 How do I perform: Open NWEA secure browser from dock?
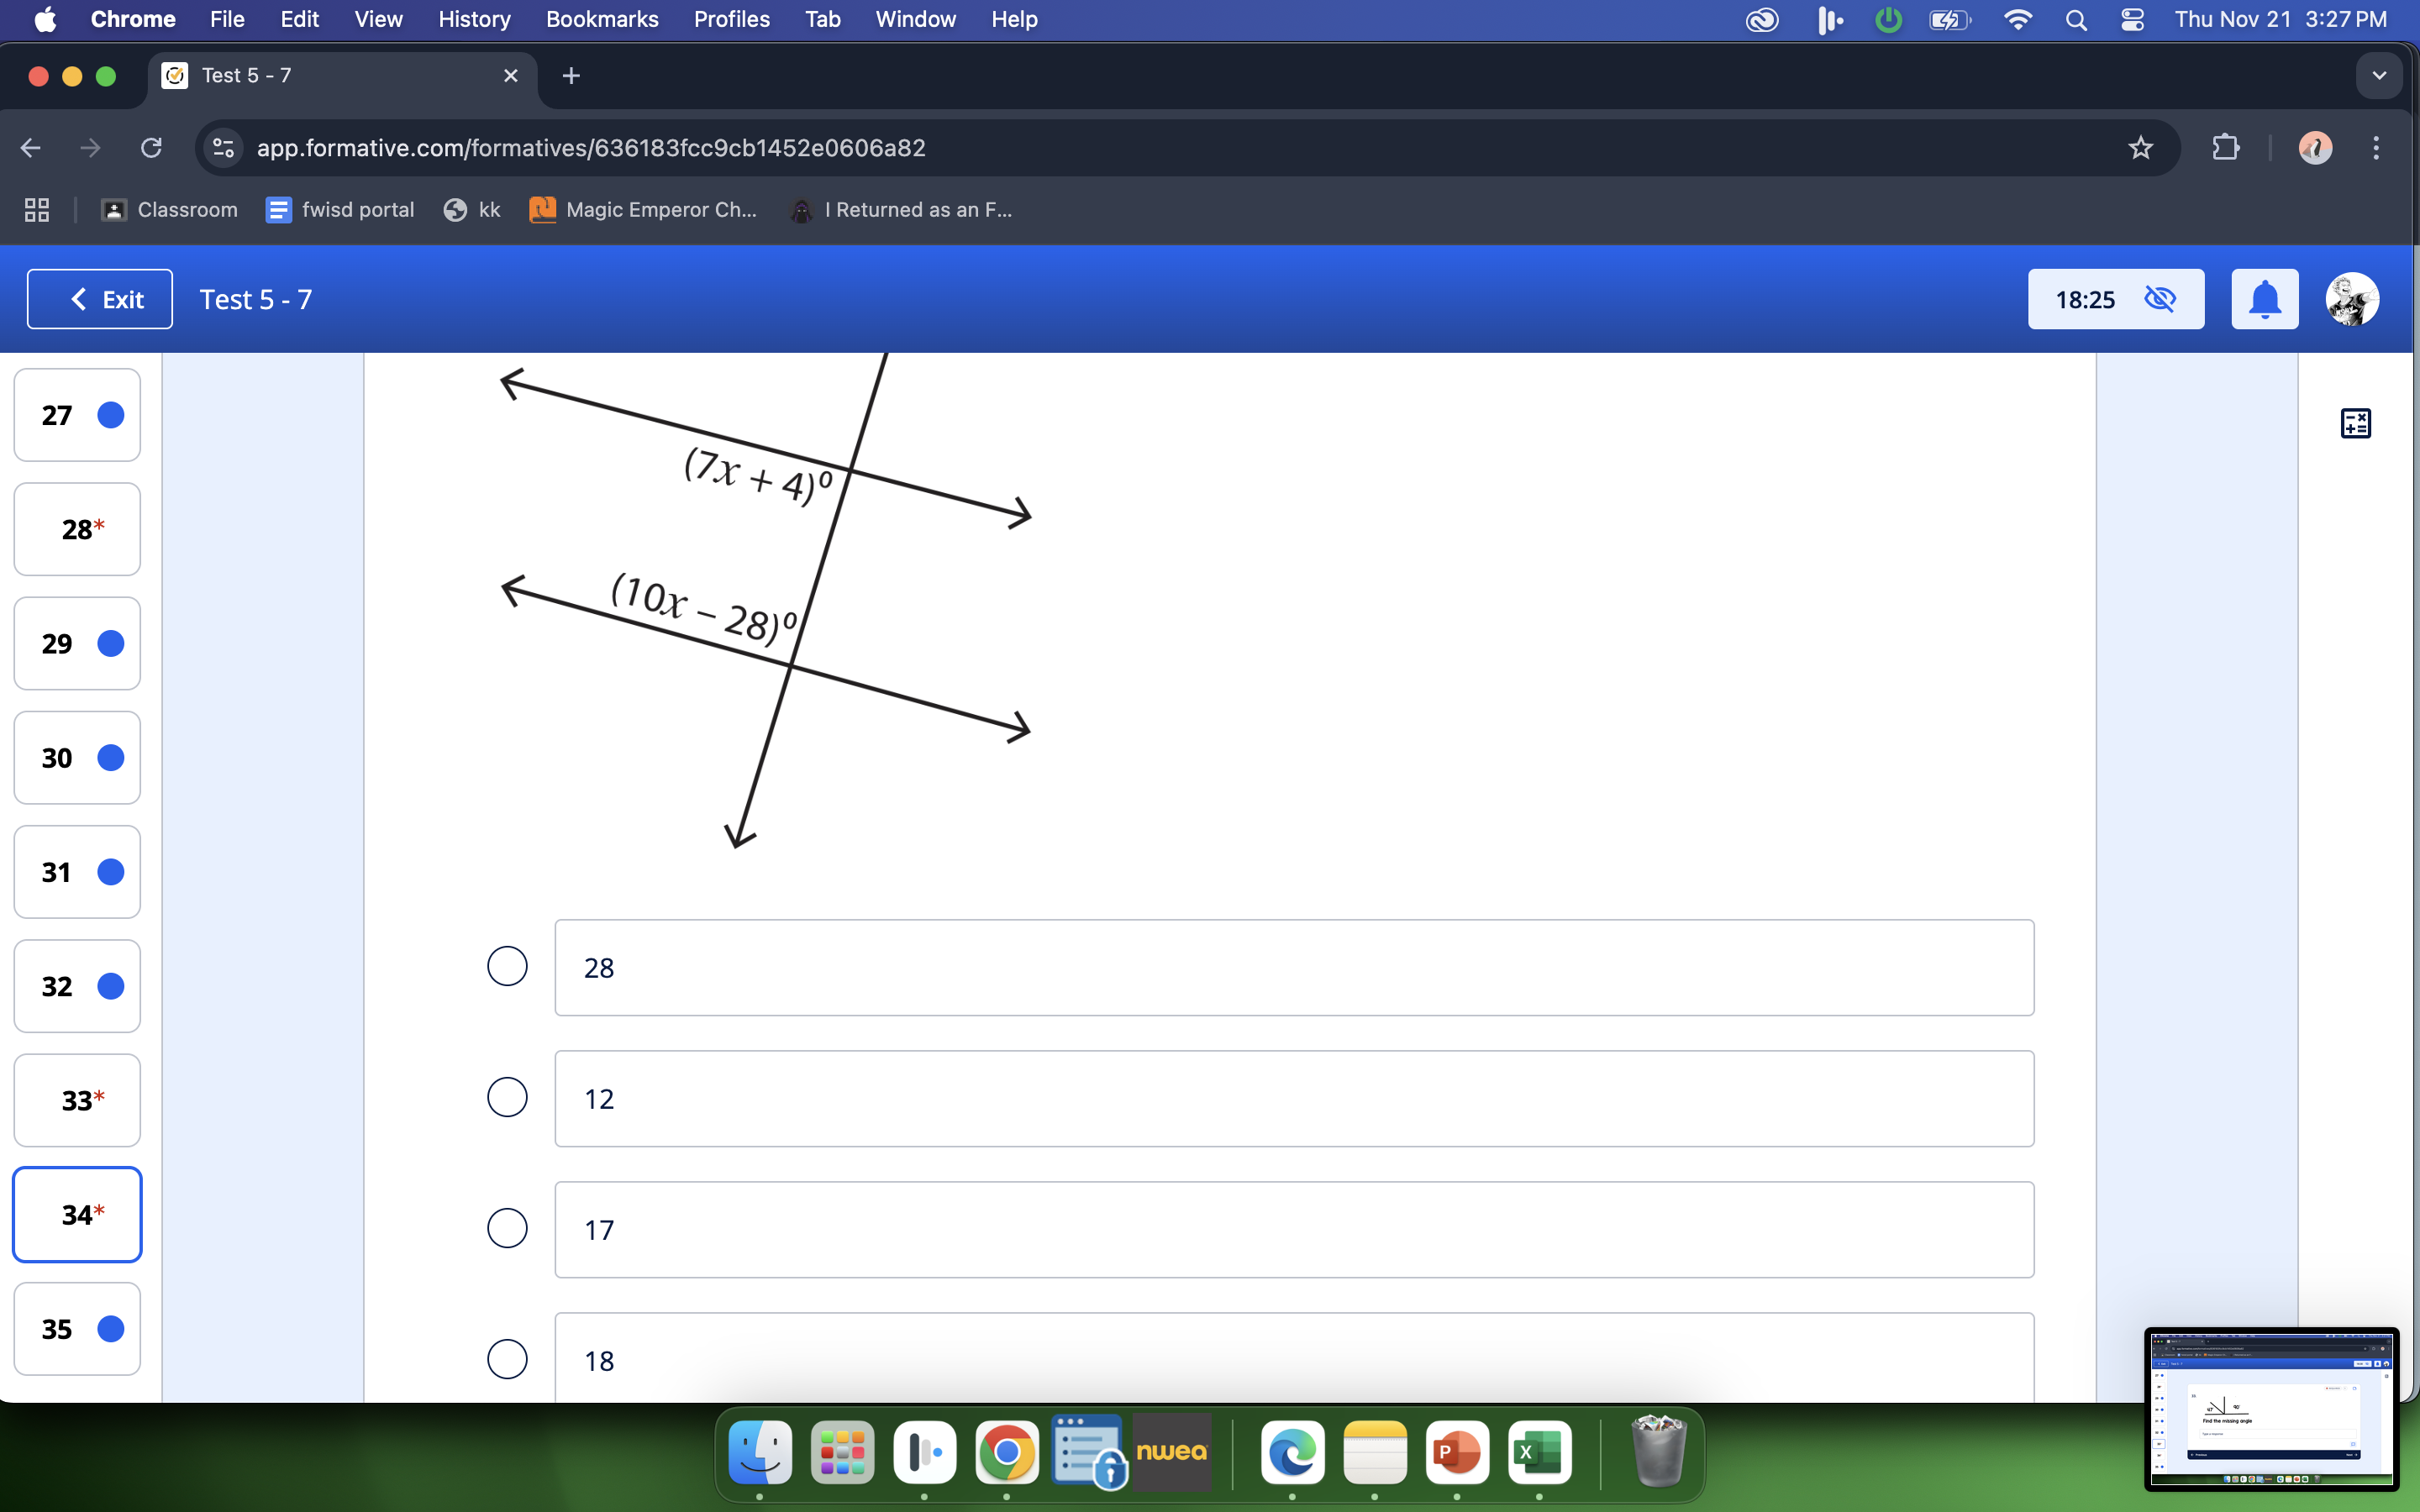tap(1172, 1452)
